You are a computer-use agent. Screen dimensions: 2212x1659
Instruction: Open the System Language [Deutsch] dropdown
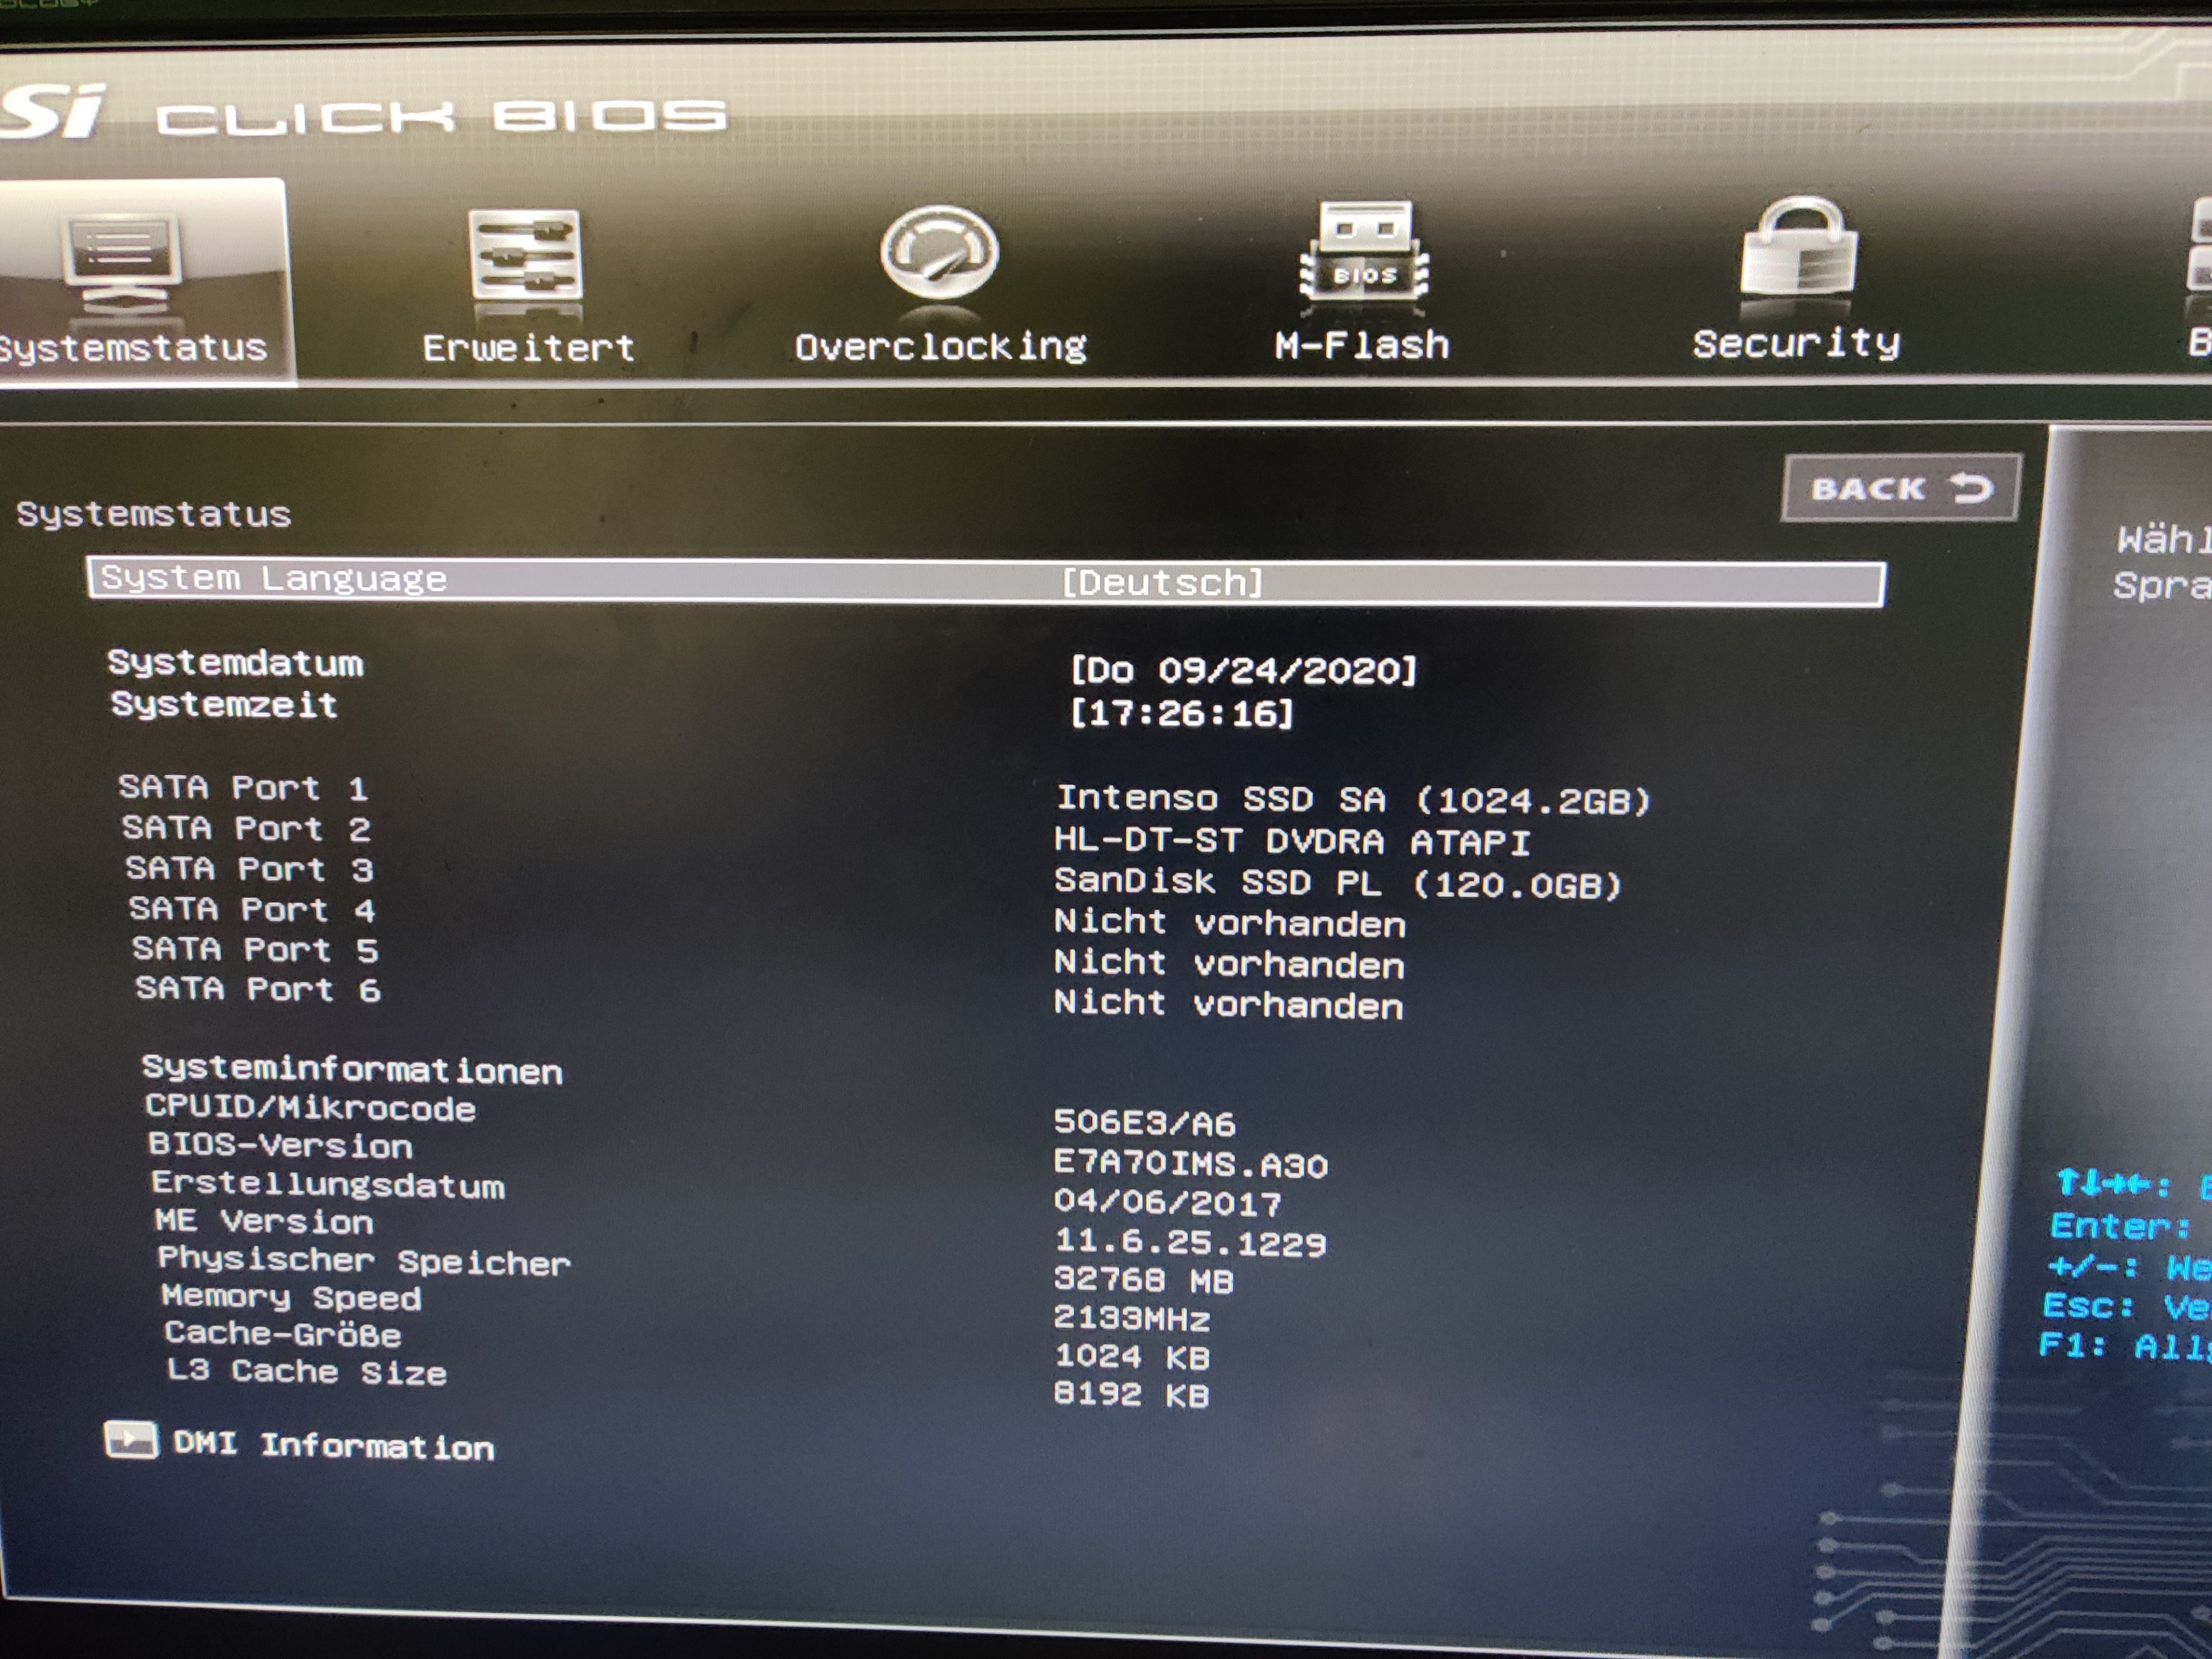tap(1162, 582)
